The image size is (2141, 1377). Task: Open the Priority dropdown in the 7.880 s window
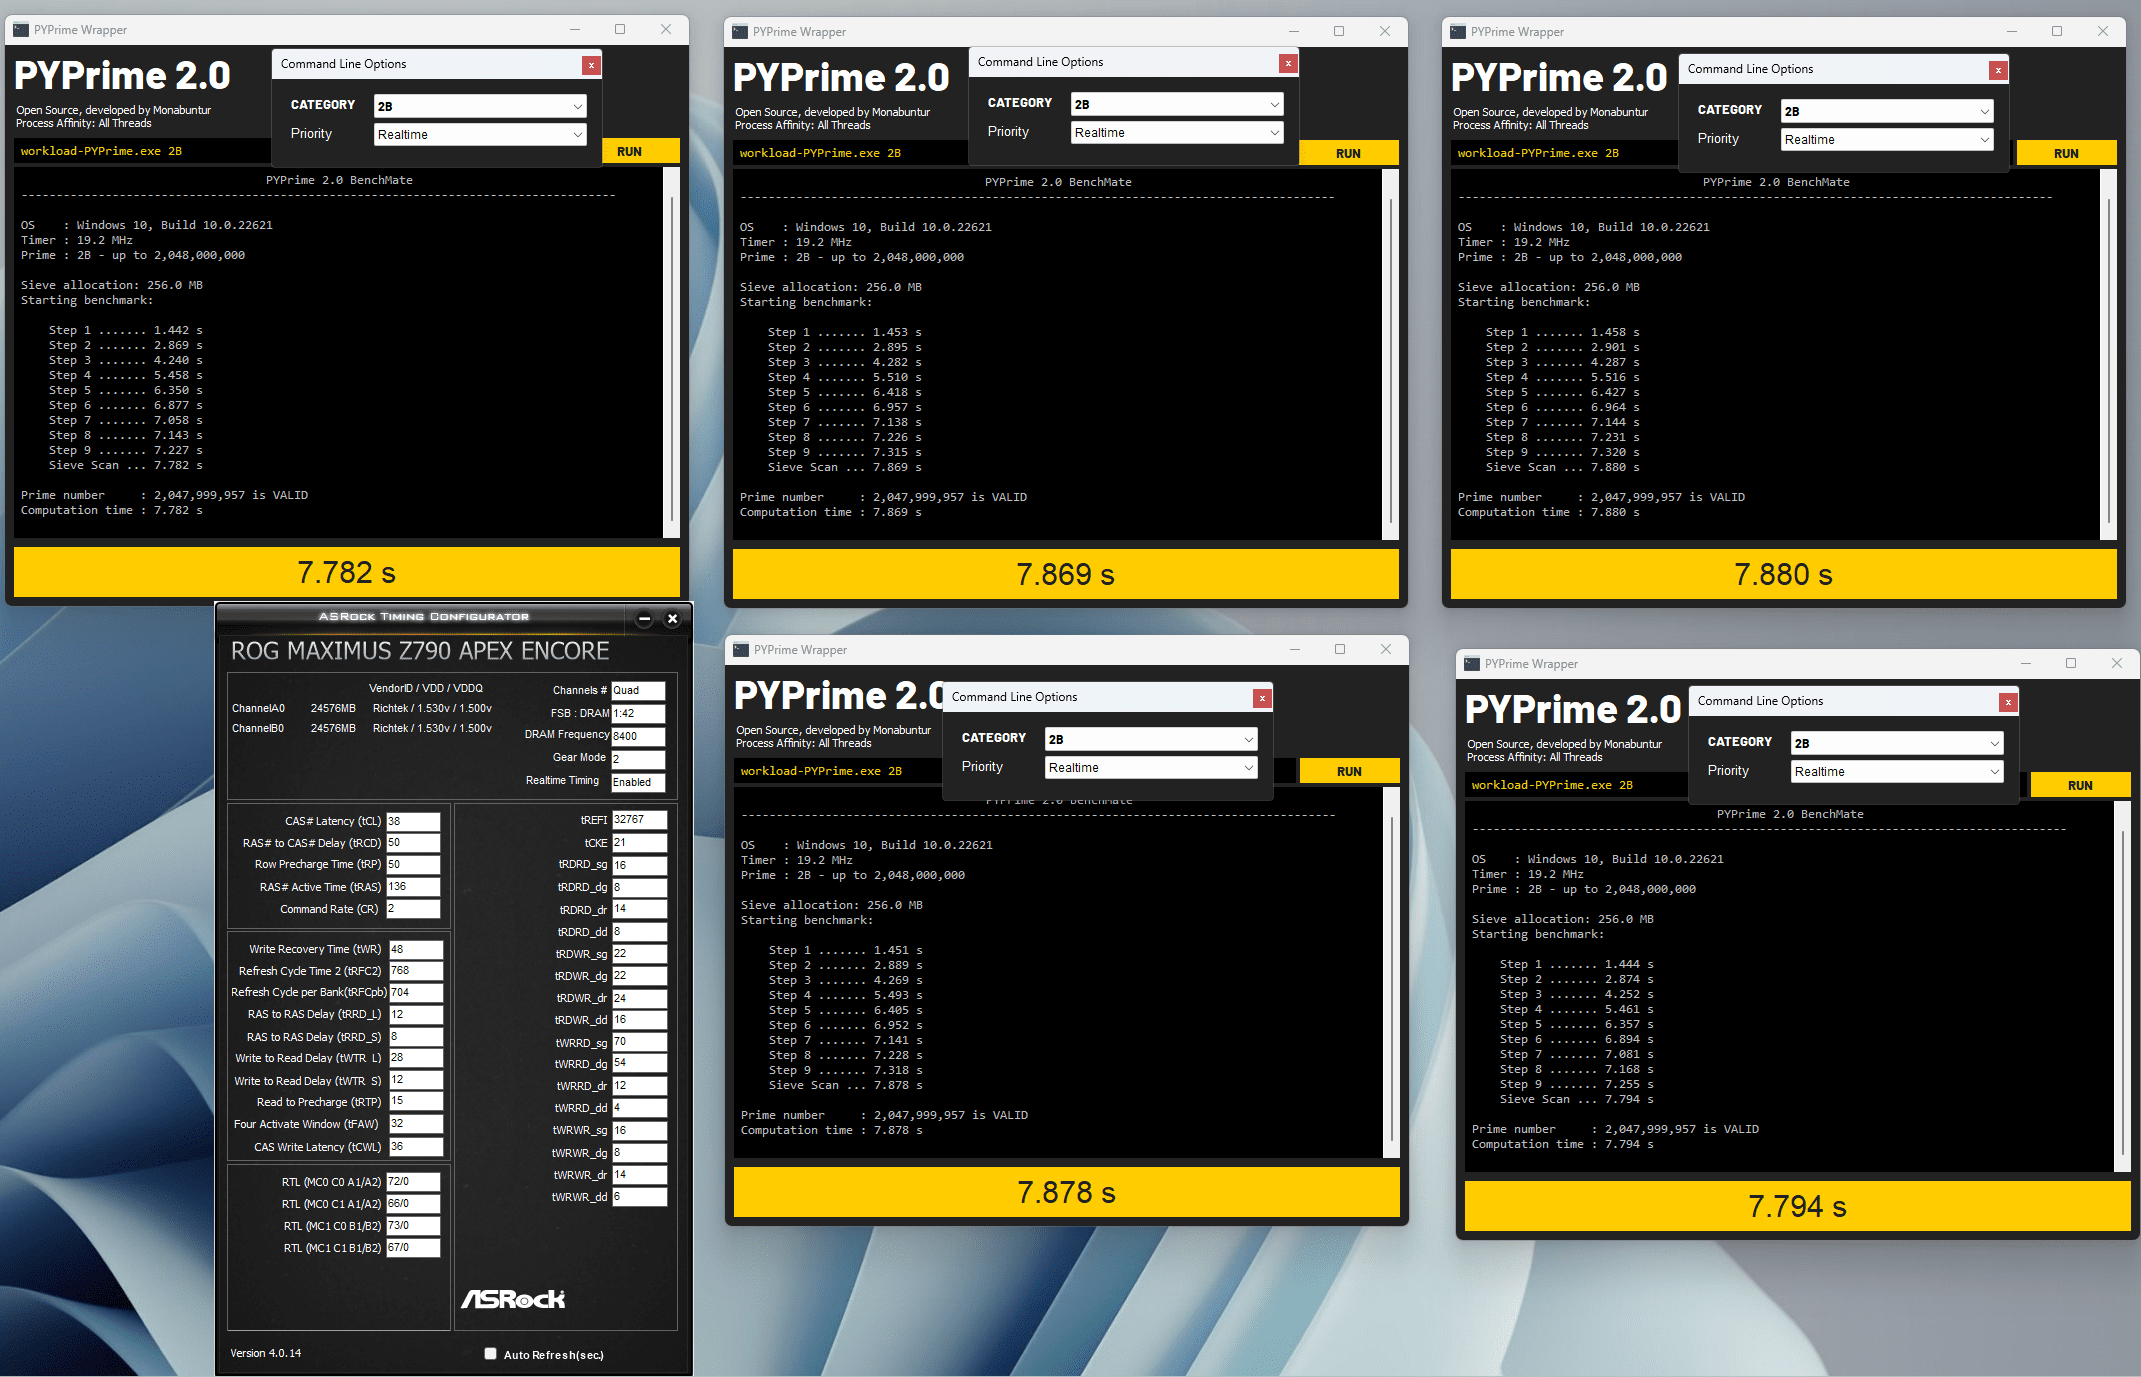click(1887, 139)
